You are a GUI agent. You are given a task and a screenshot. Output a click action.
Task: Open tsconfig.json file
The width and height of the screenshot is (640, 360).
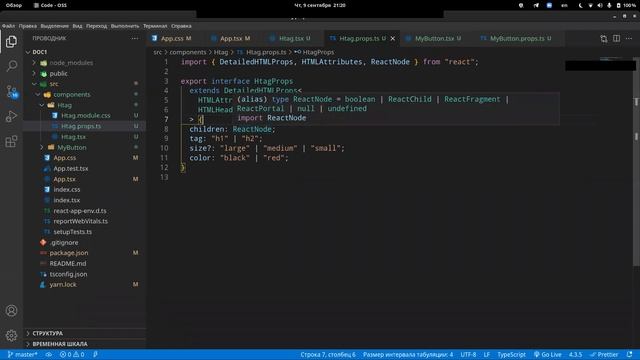68,274
